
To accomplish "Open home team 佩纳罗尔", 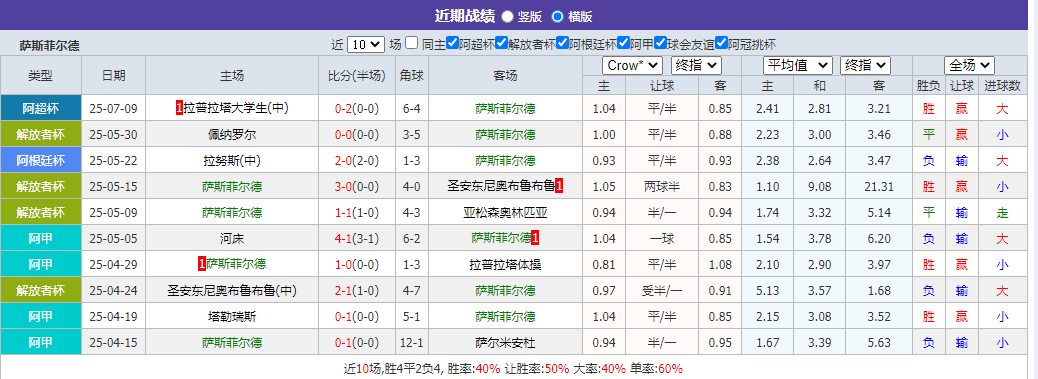I will 232,134.
